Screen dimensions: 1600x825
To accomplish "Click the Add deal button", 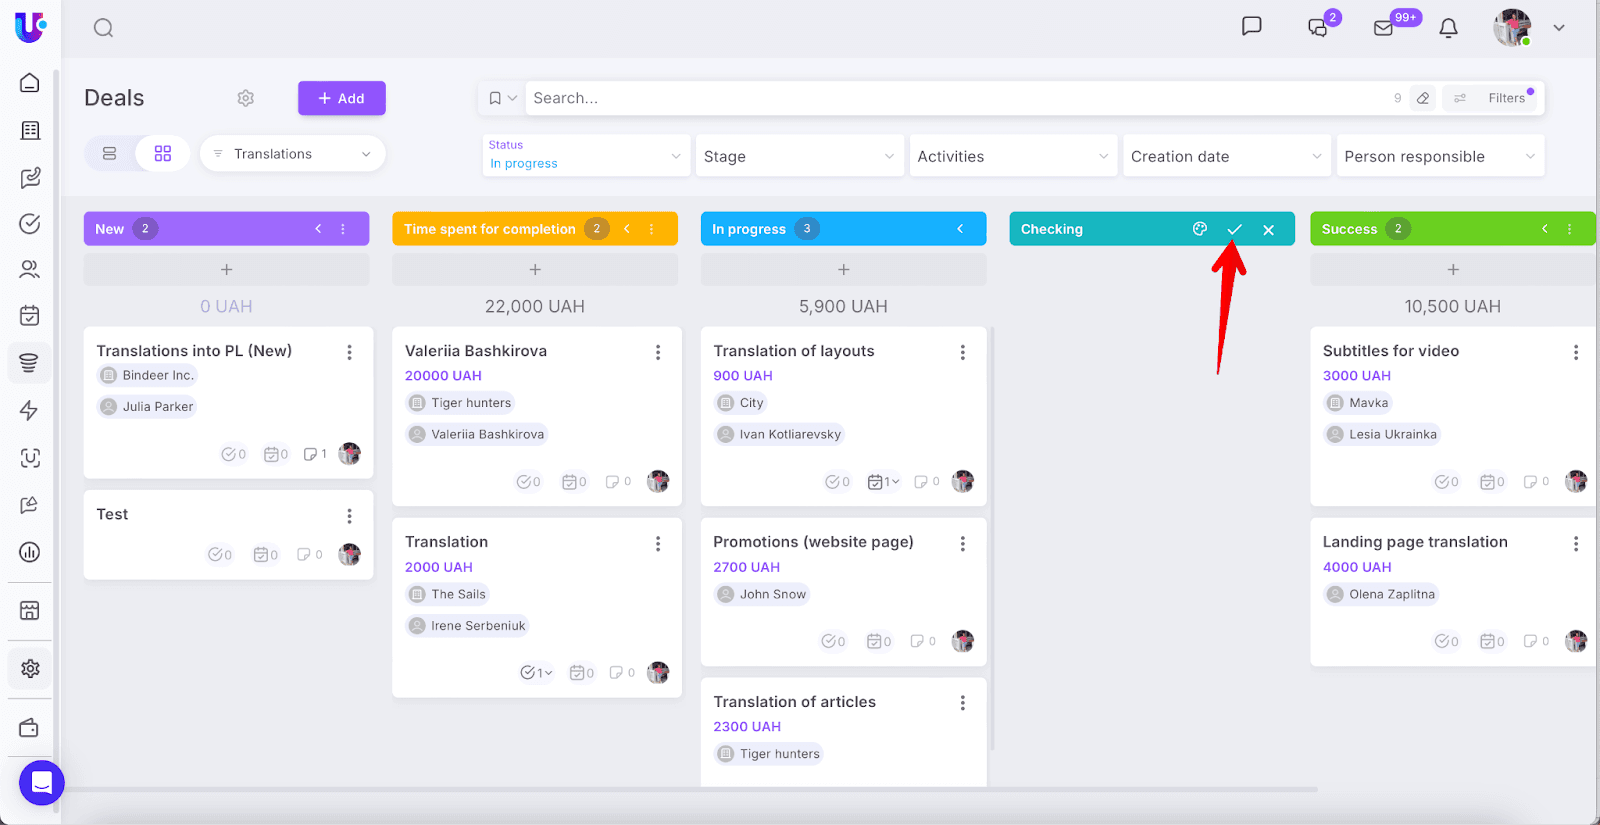I will (x=341, y=98).
